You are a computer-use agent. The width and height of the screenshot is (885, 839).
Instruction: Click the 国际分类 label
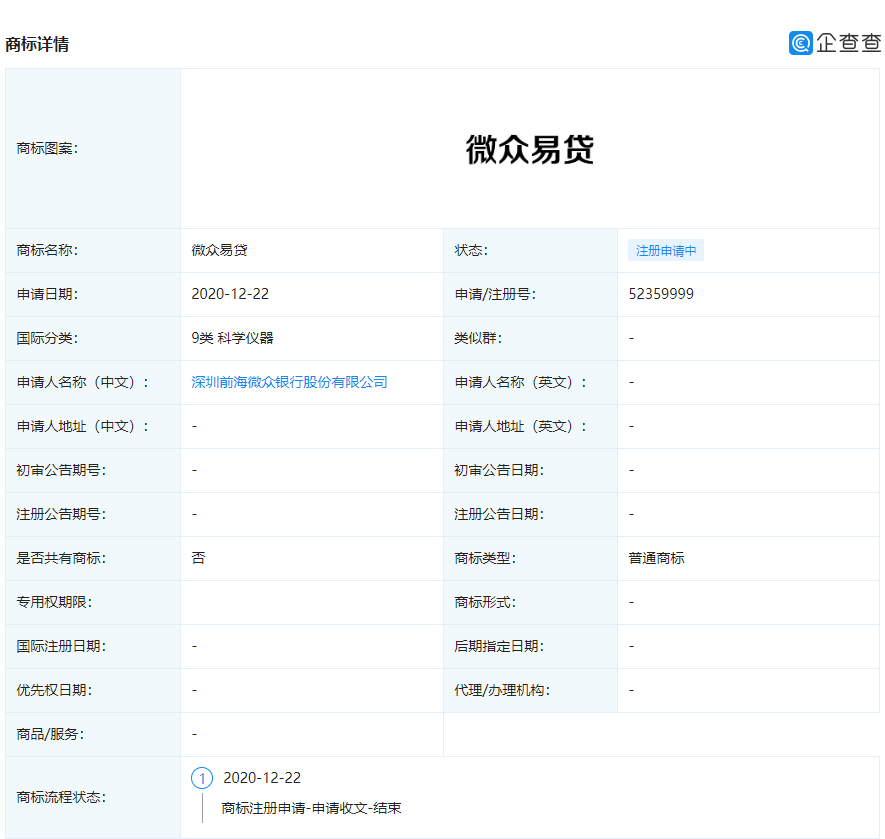pyautogui.click(x=47, y=338)
